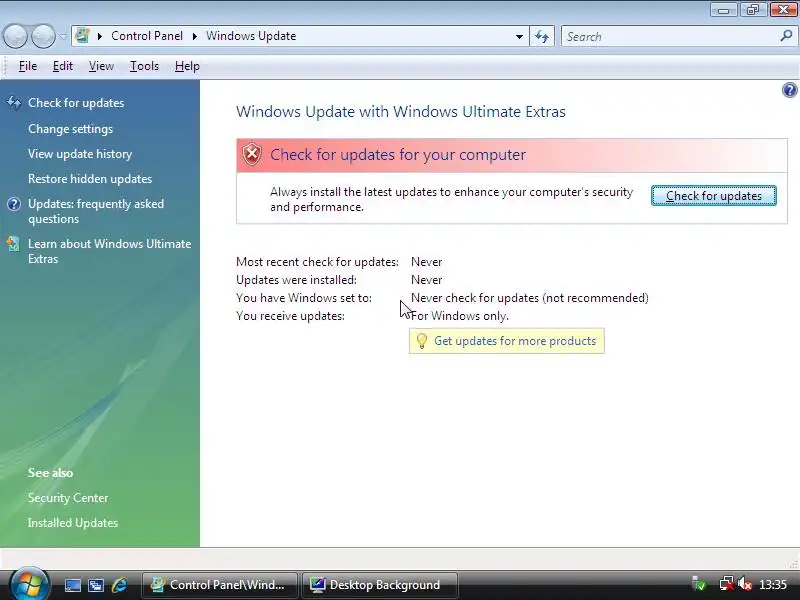The image size is (800, 600).
Task: Click the blue help question mark icon
Action: [x=789, y=90]
